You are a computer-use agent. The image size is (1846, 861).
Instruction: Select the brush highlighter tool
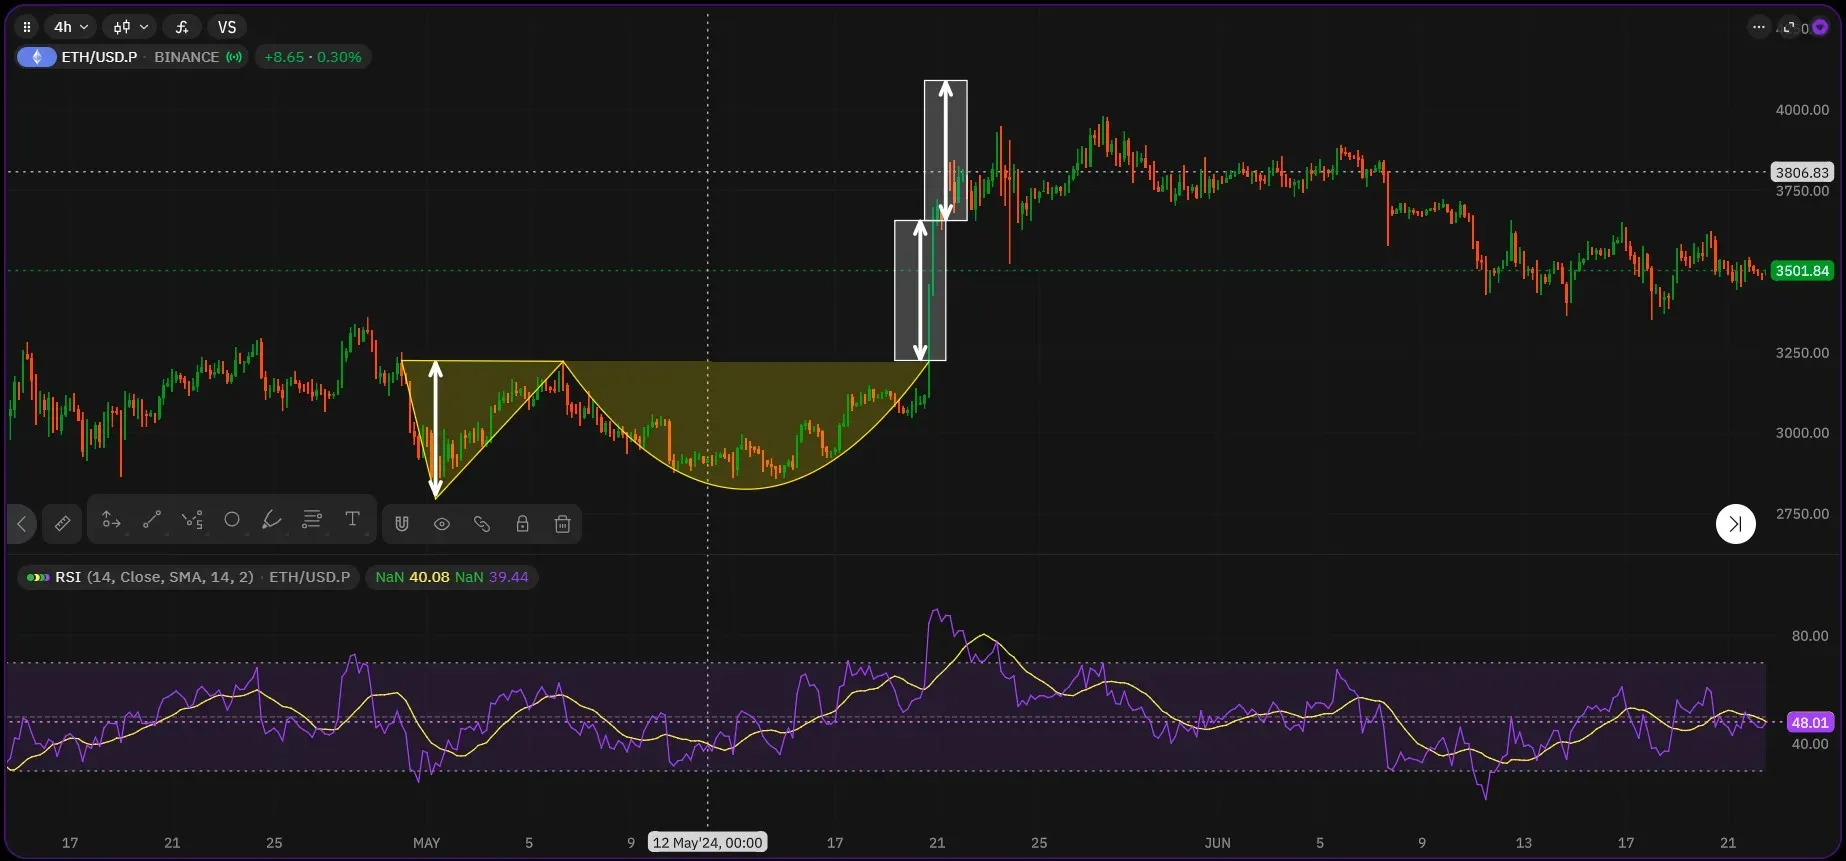[272, 520]
